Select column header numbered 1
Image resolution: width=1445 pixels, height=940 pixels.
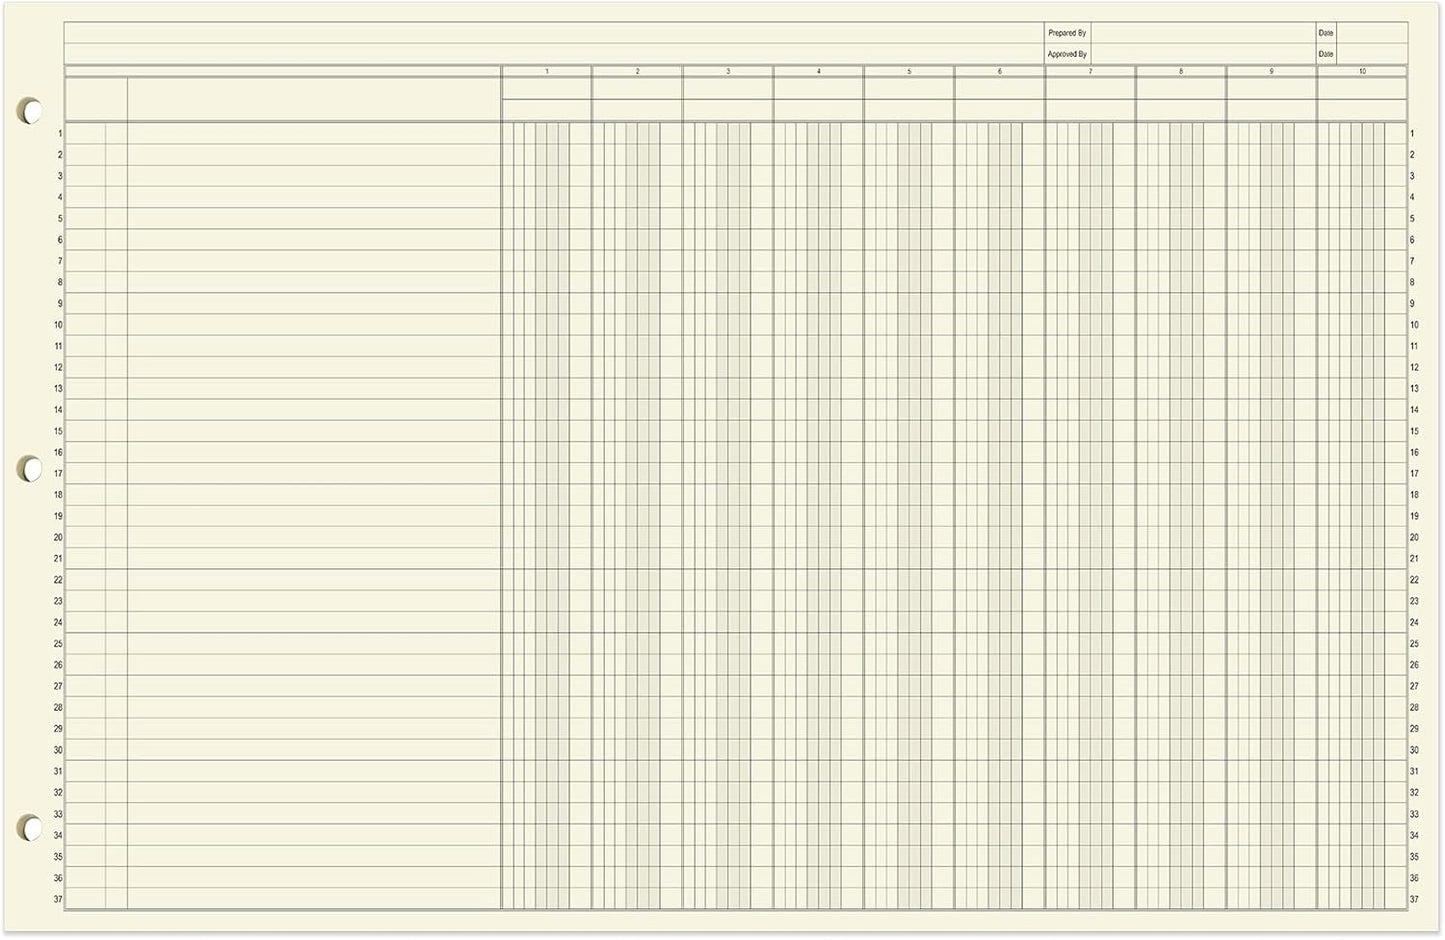pyautogui.click(x=547, y=71)
